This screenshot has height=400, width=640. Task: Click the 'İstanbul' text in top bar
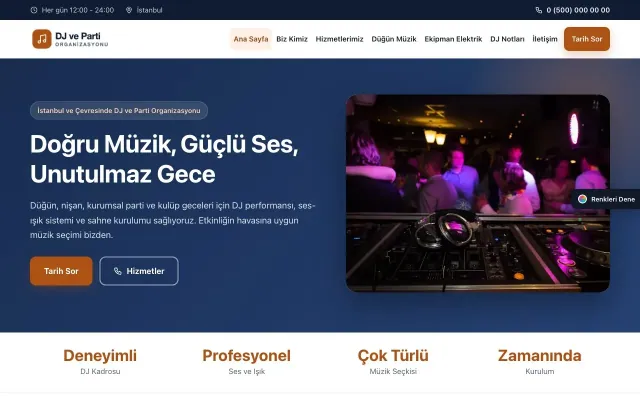click(x=149, y=10)
